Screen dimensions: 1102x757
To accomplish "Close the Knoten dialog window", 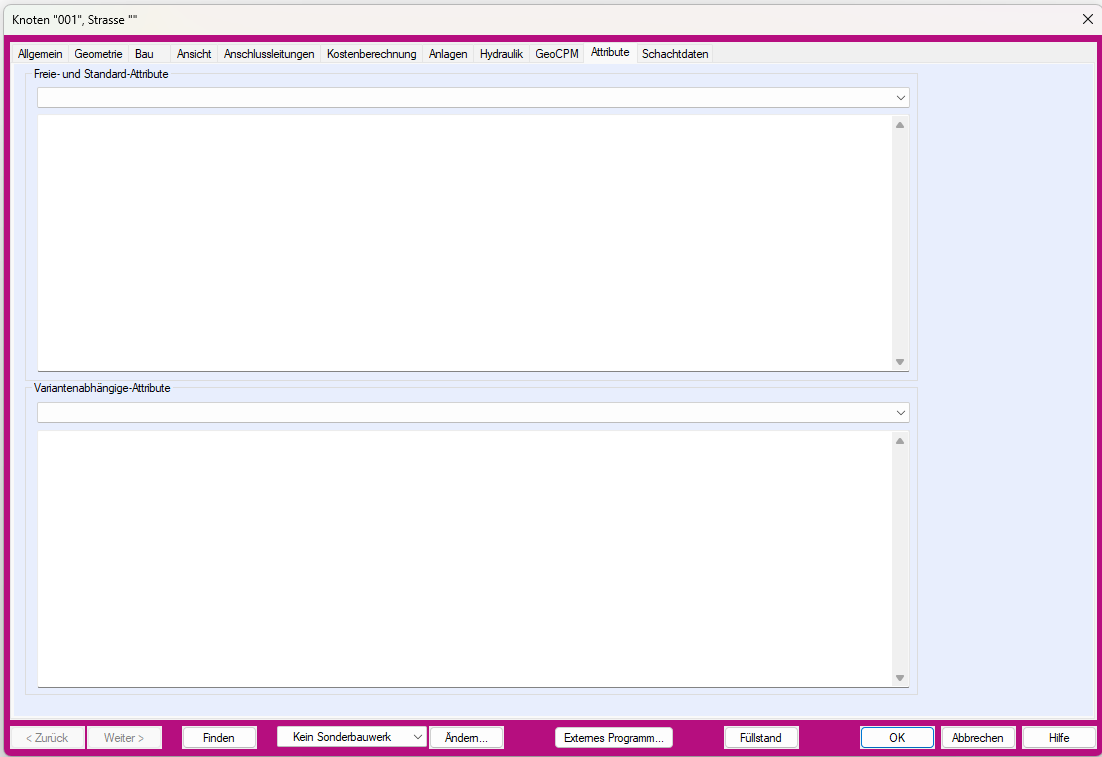I will pos(1087,19).
